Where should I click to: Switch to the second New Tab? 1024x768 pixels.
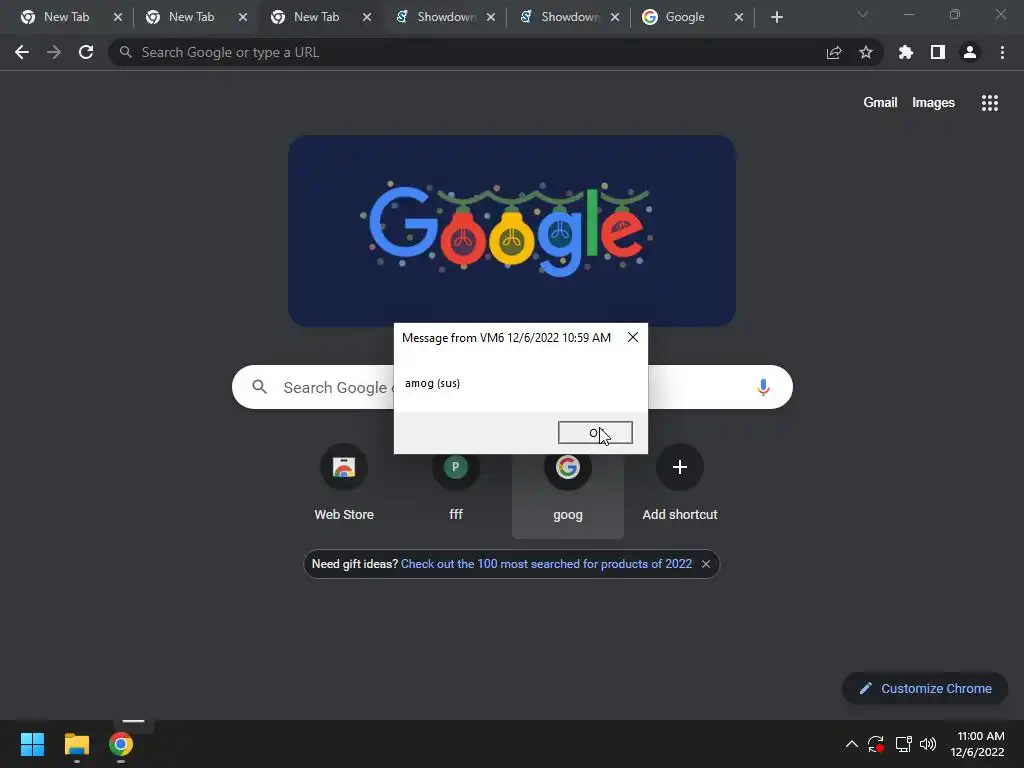pyautogui.click(x=191, y=17)
